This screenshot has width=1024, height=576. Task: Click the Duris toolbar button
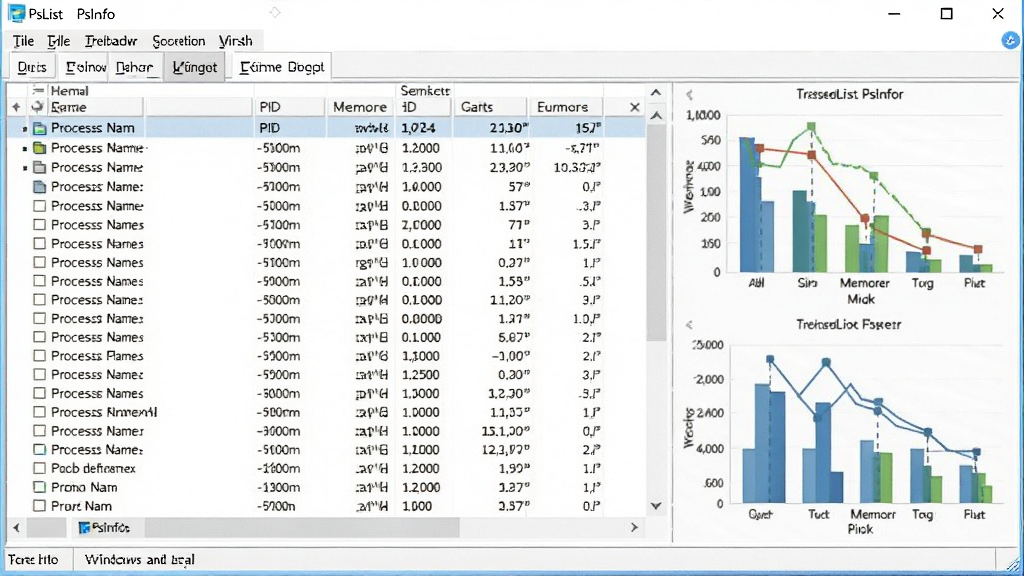pyautogui.click(x=32, y=67)
